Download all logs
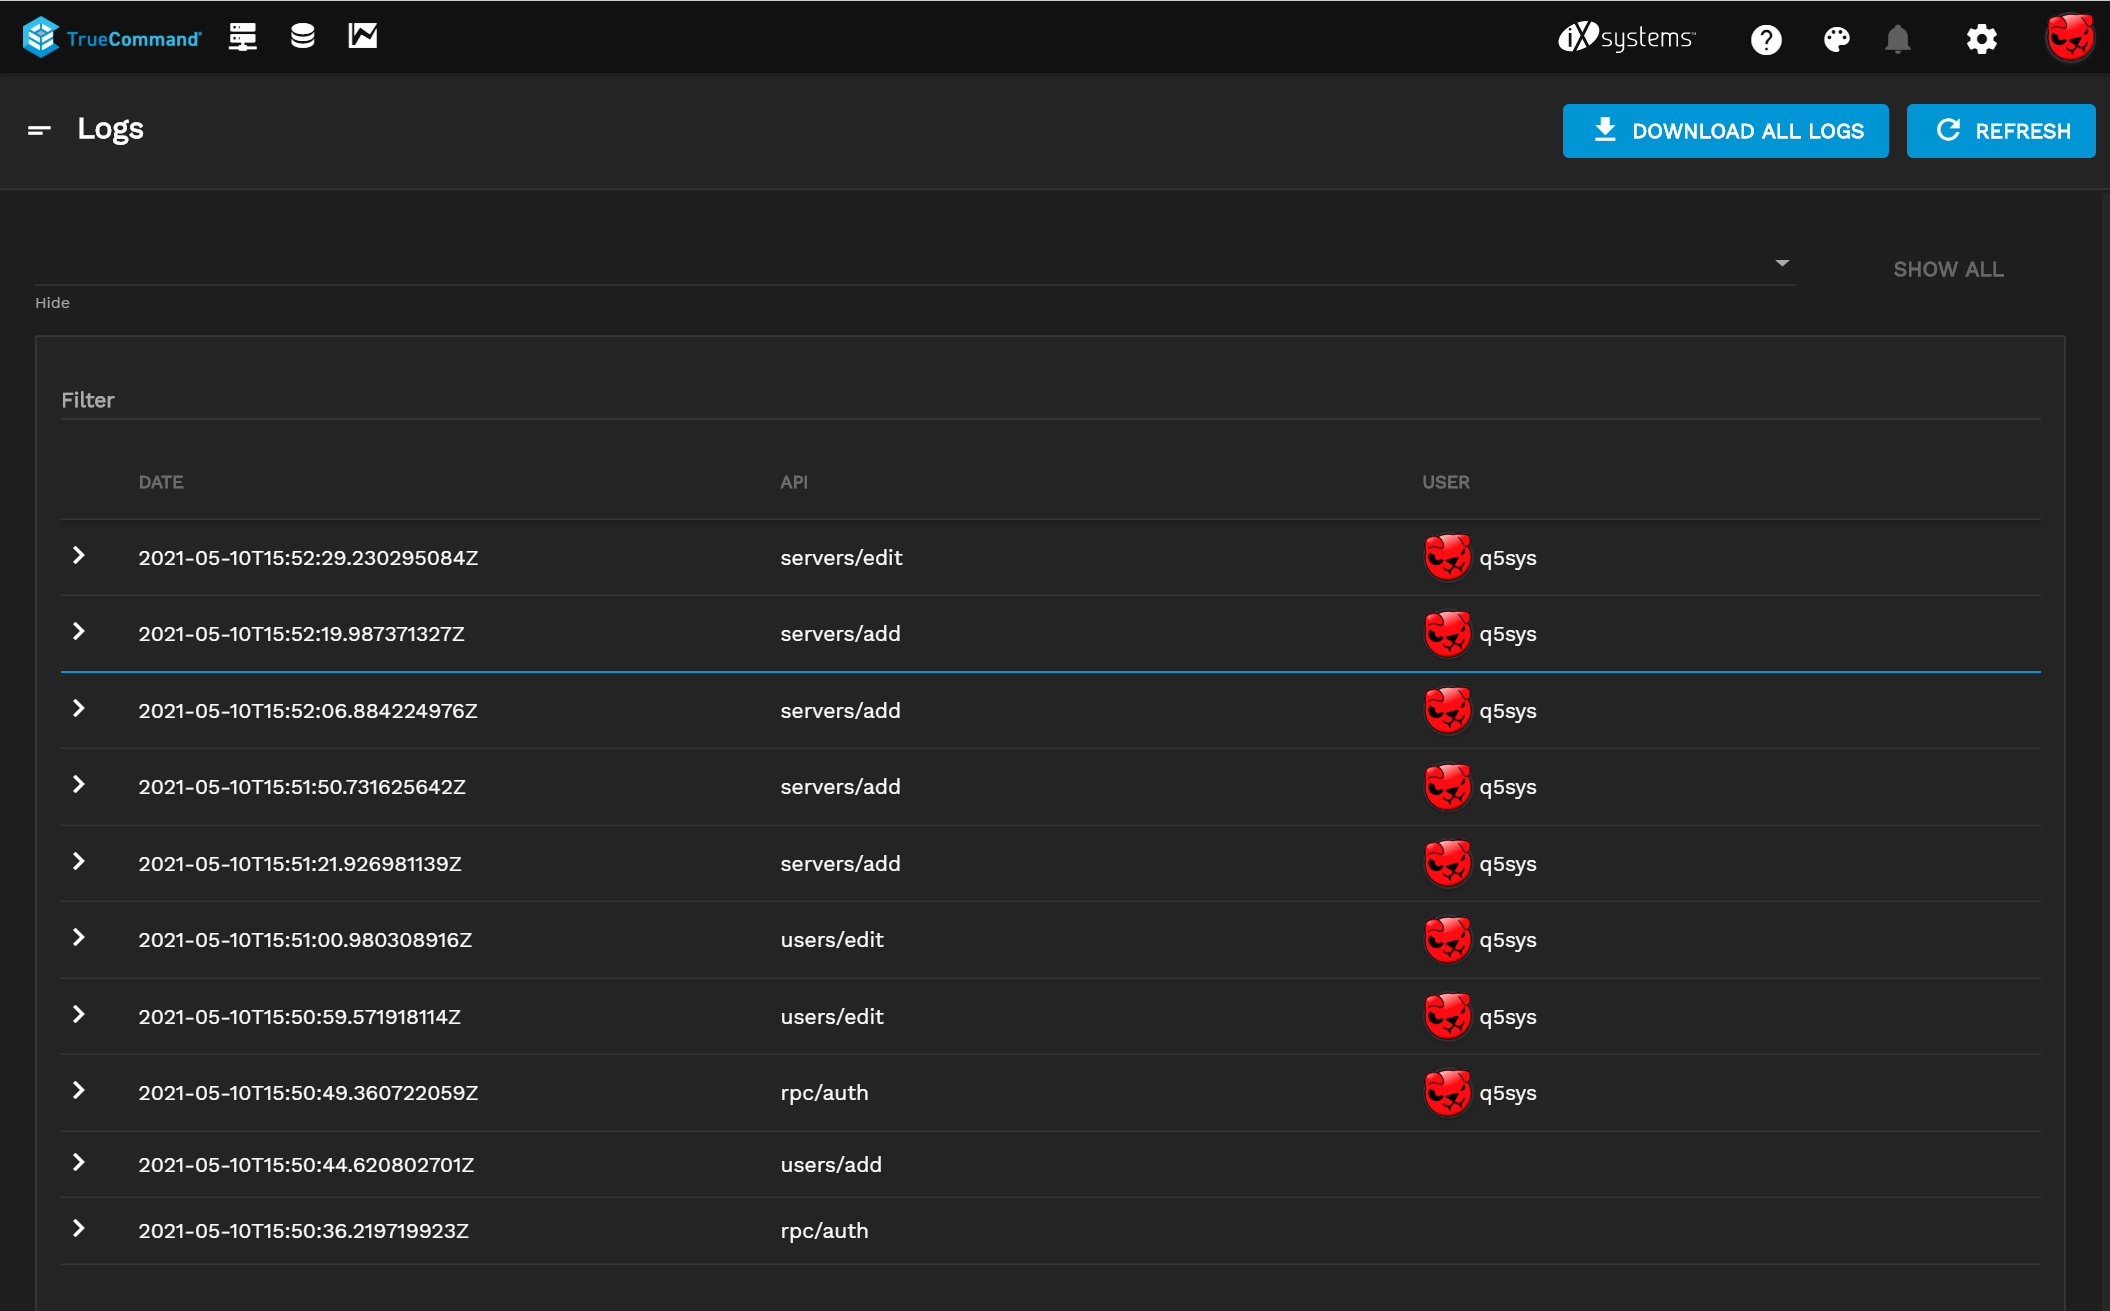The width and height of the screenshot is (2110, 1311). click(x=1725, y=130)
